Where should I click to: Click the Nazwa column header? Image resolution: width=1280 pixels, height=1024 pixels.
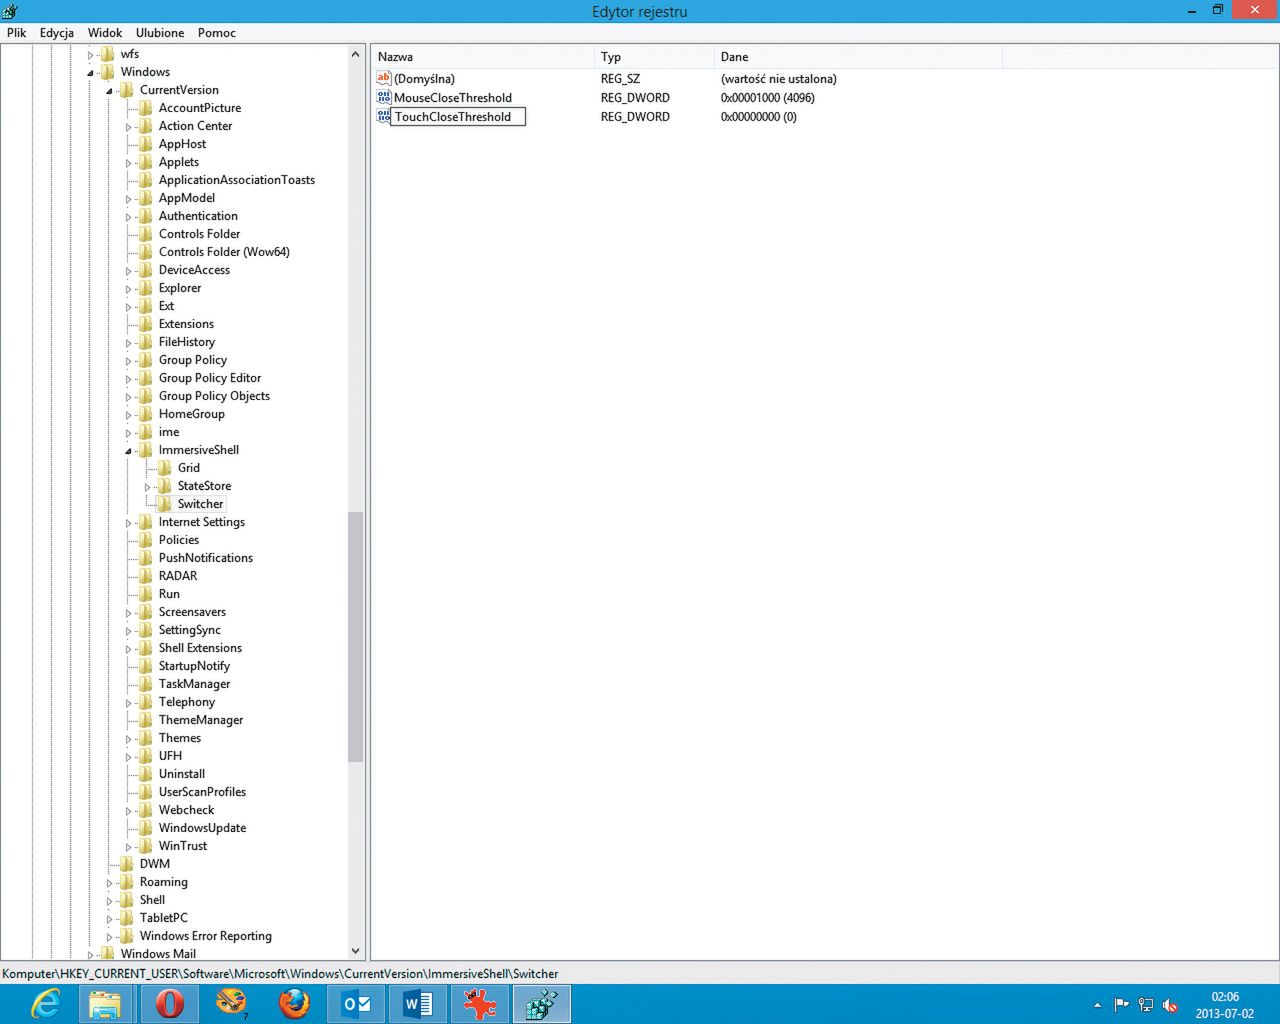pos(483,57)
